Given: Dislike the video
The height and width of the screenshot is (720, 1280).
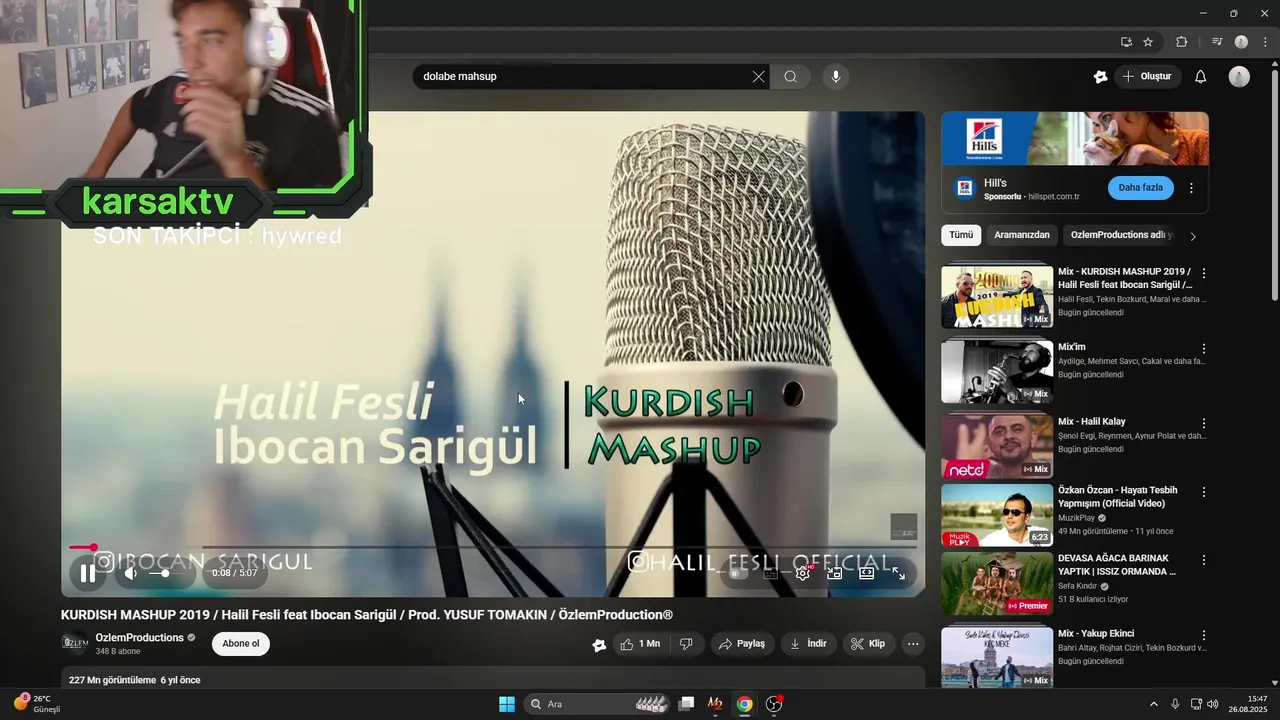Looking at the screenshot, I should click(686, 644).
